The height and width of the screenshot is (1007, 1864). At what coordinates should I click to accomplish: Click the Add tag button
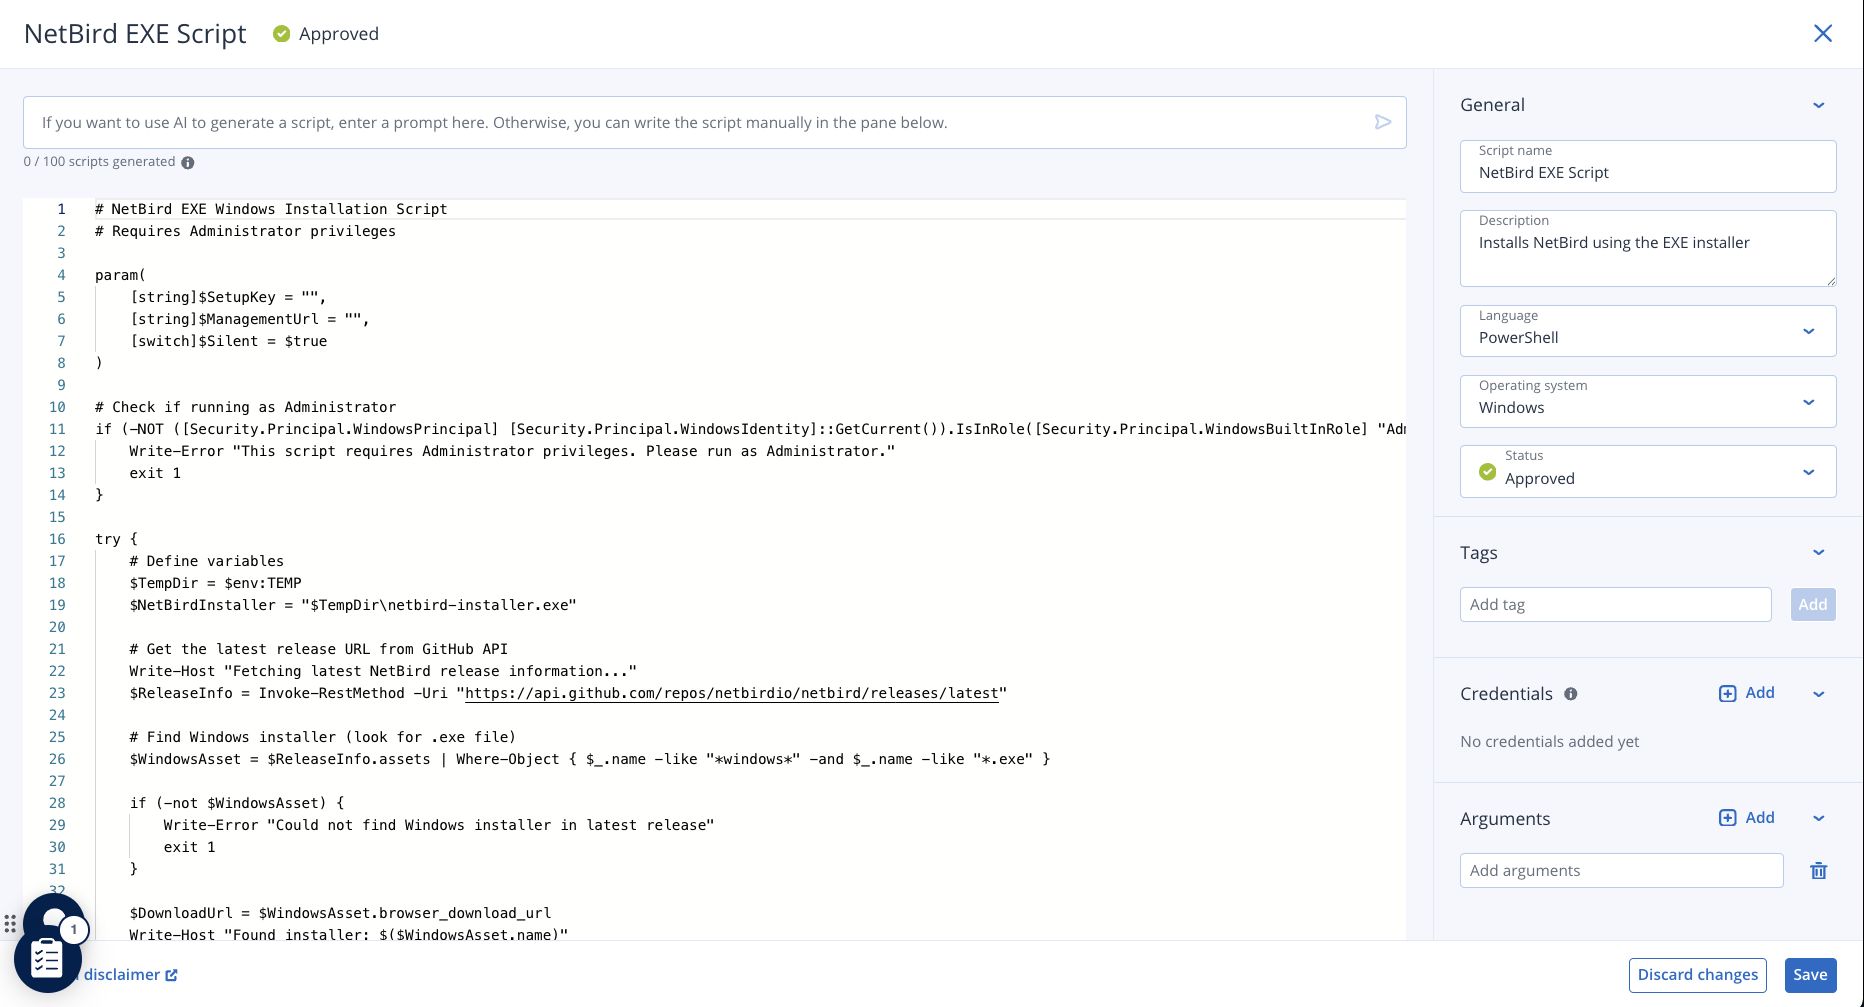pos(1812,605)
